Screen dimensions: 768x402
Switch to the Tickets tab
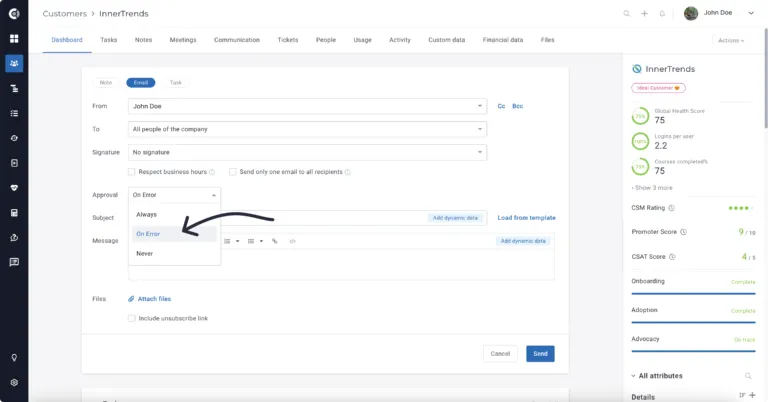[x=288, y=40]
